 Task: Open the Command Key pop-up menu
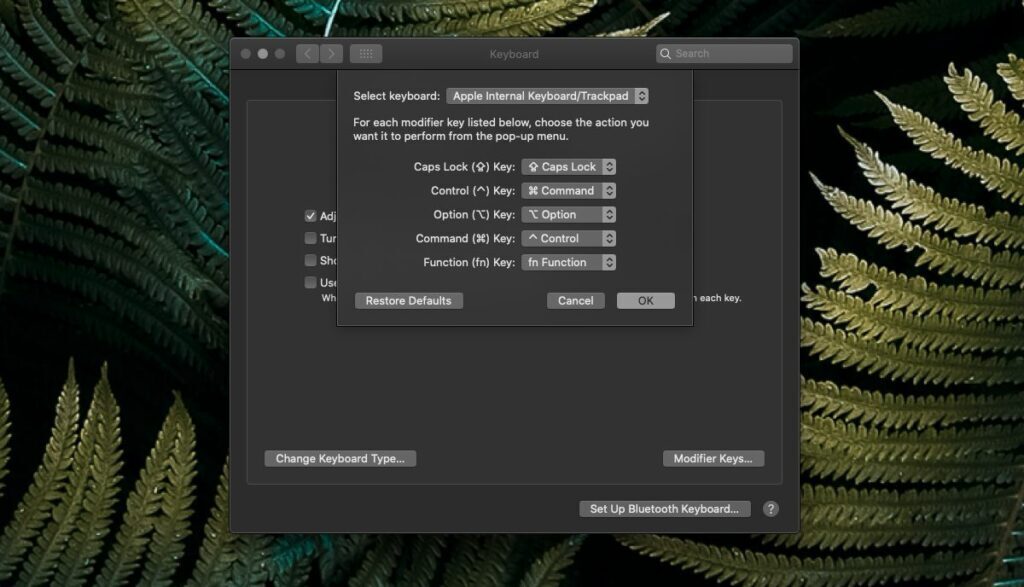pos(568,238)
